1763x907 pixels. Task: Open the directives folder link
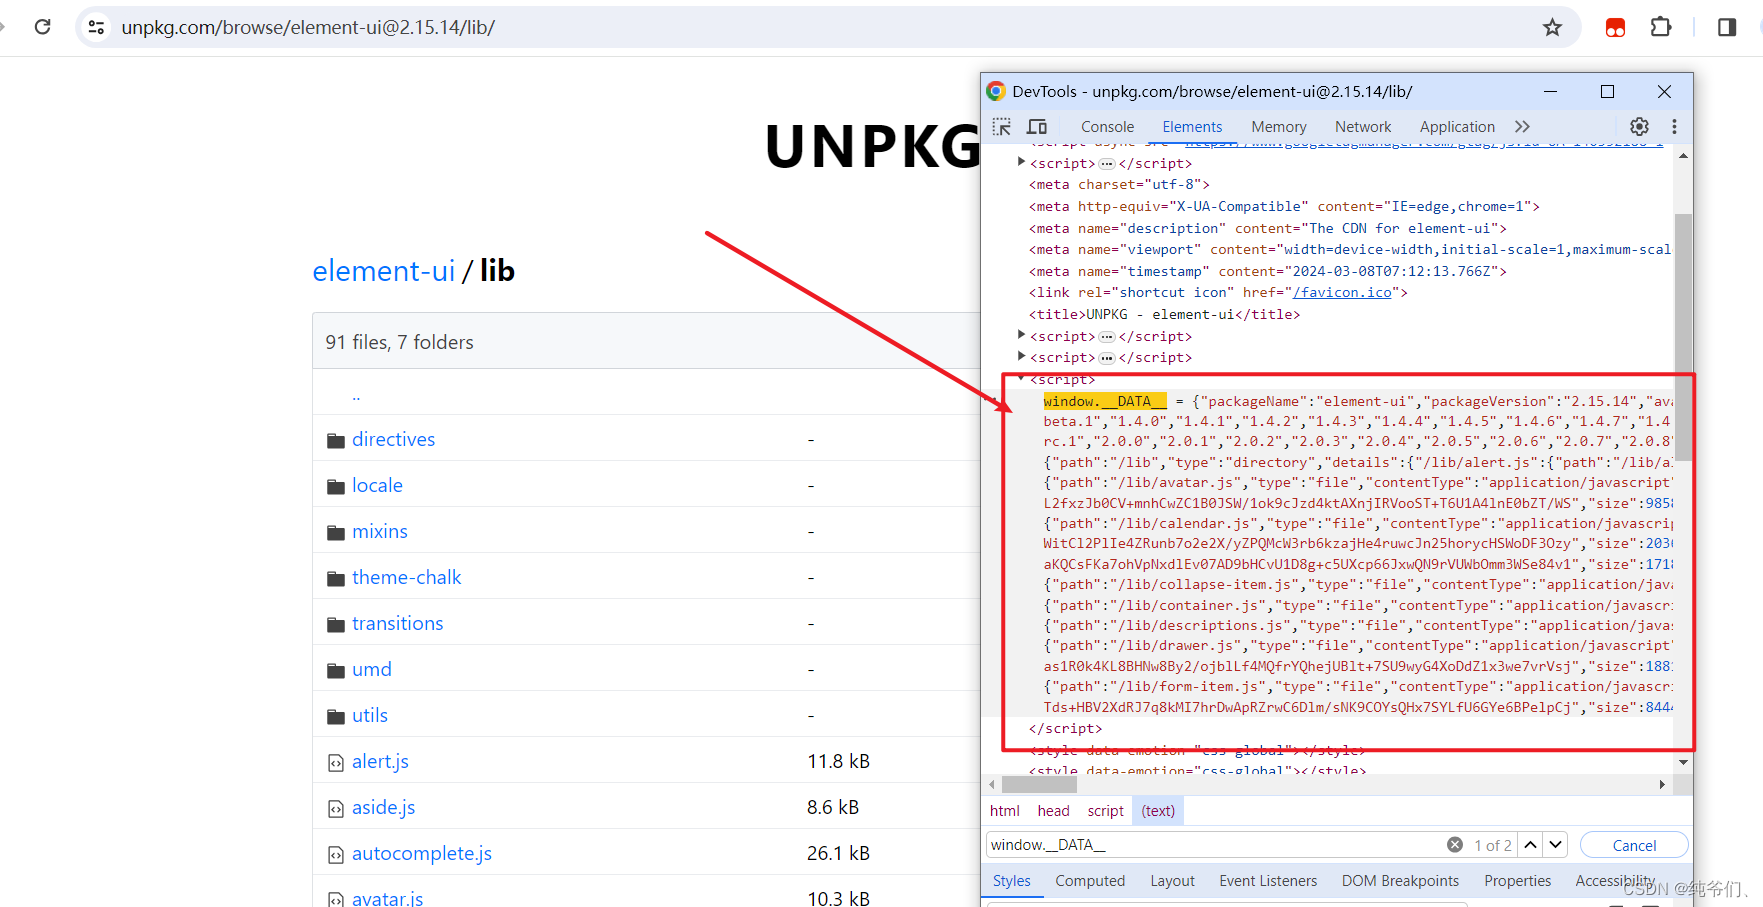[x=393, y=439]
